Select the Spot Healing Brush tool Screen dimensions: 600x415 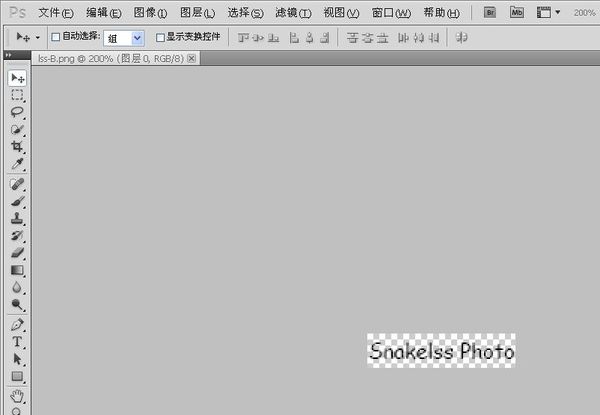tap(17, 184)
